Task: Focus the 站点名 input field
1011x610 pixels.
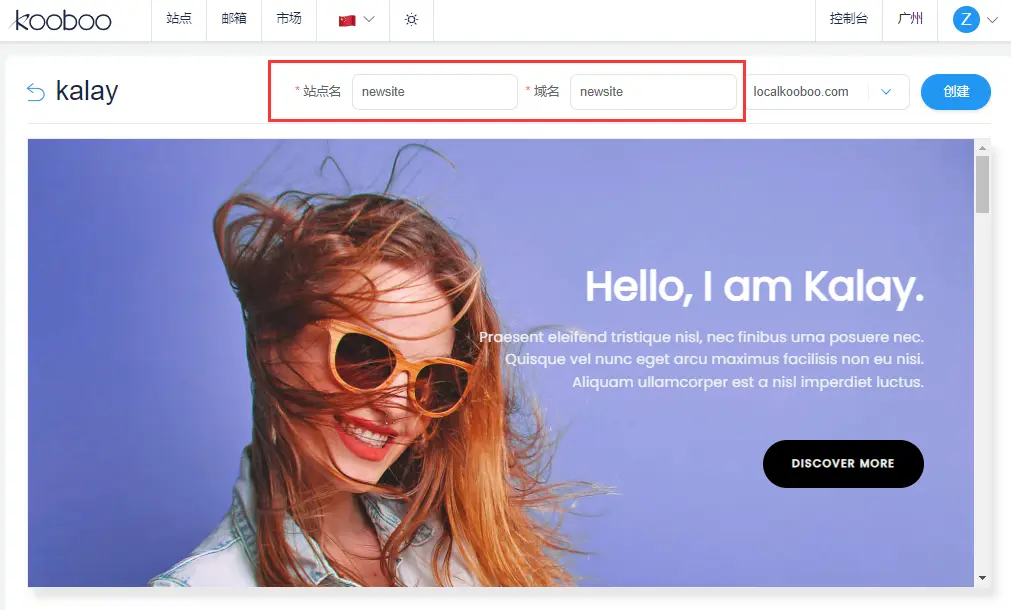Action: point(434,92)
